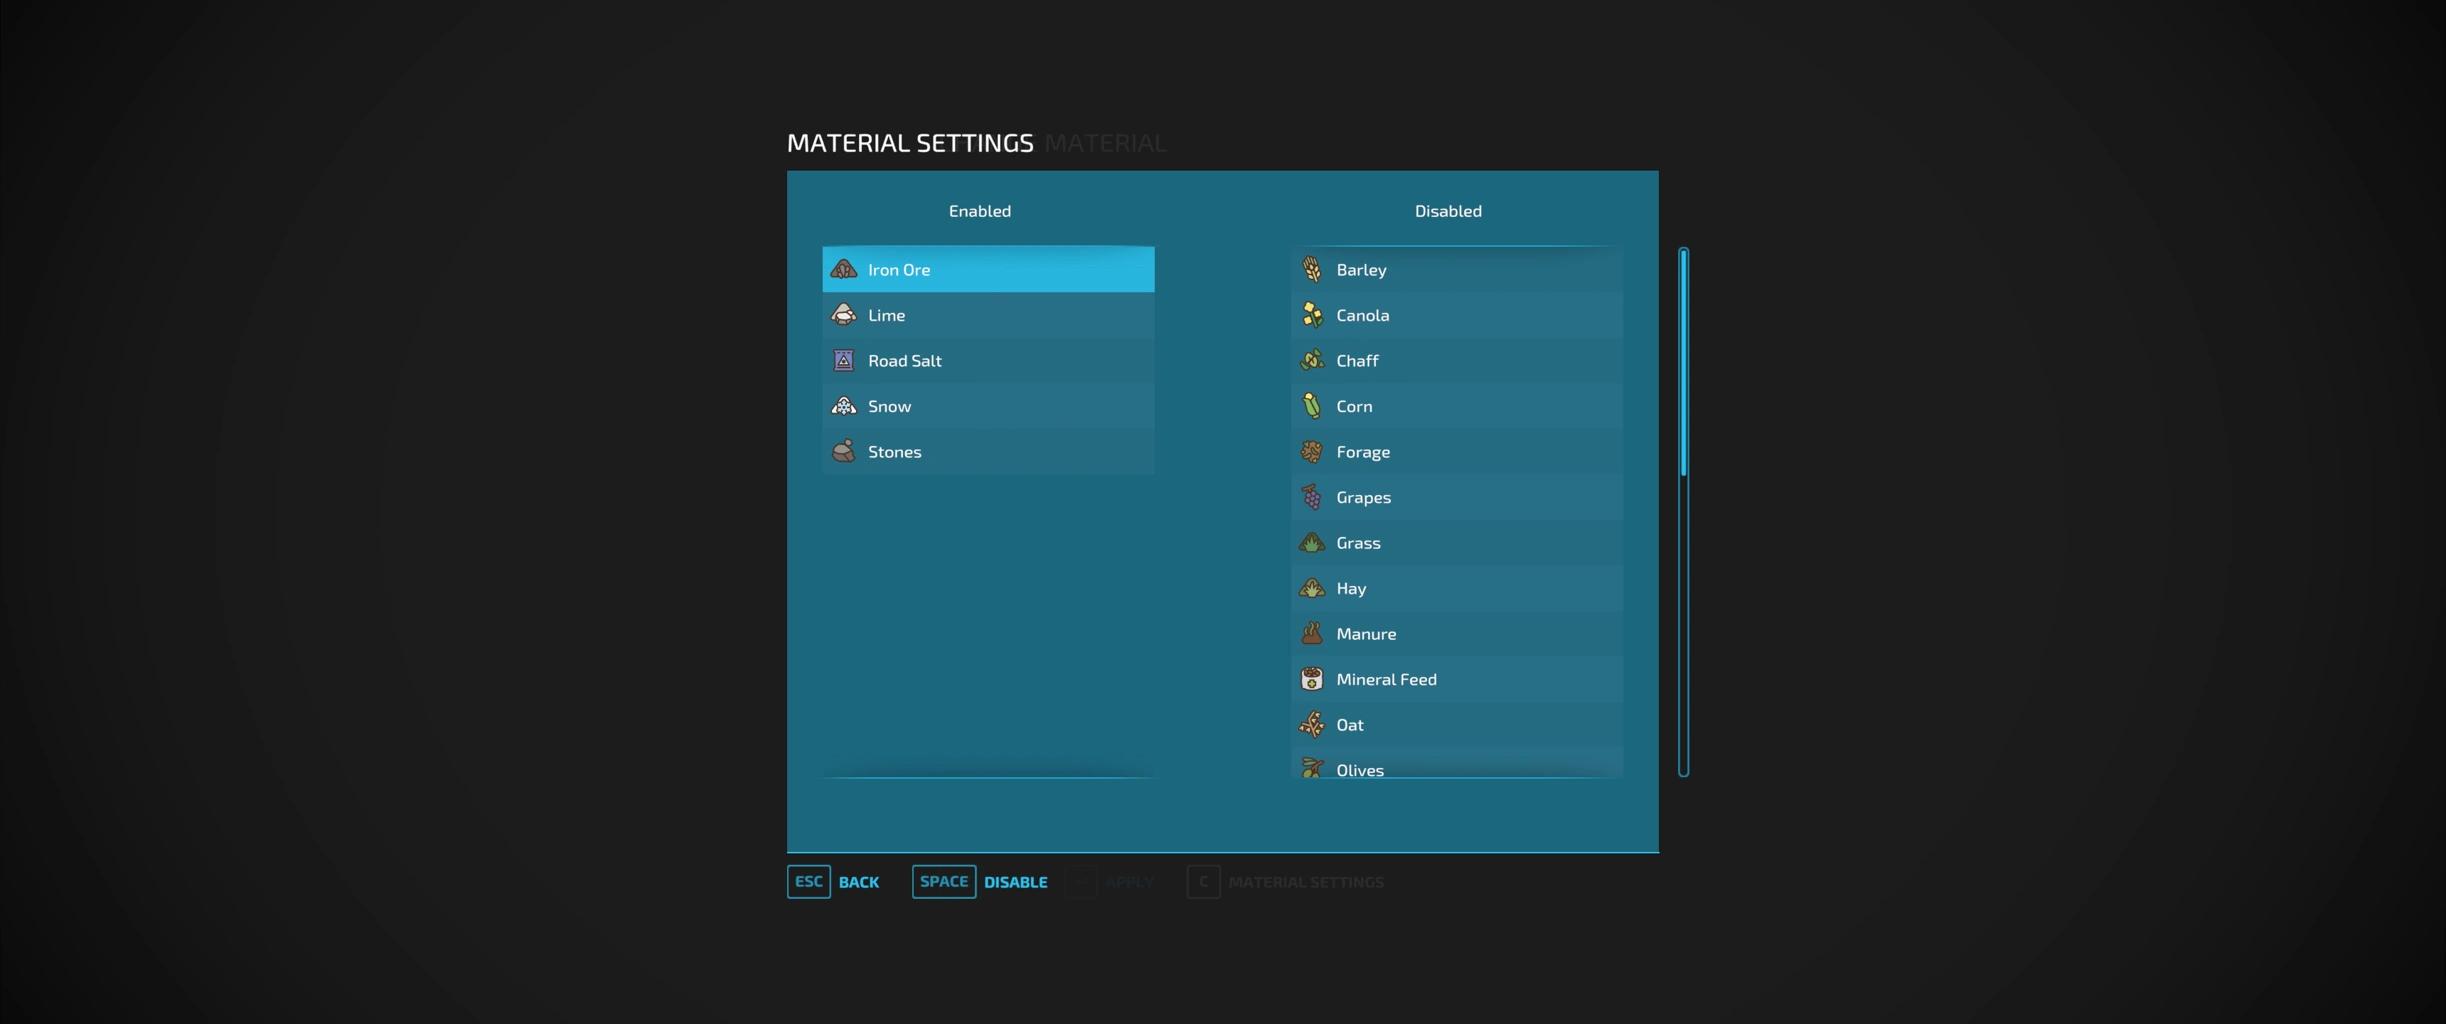
Task: Click the Grapes bunch icon
Action: [1312, 497]
